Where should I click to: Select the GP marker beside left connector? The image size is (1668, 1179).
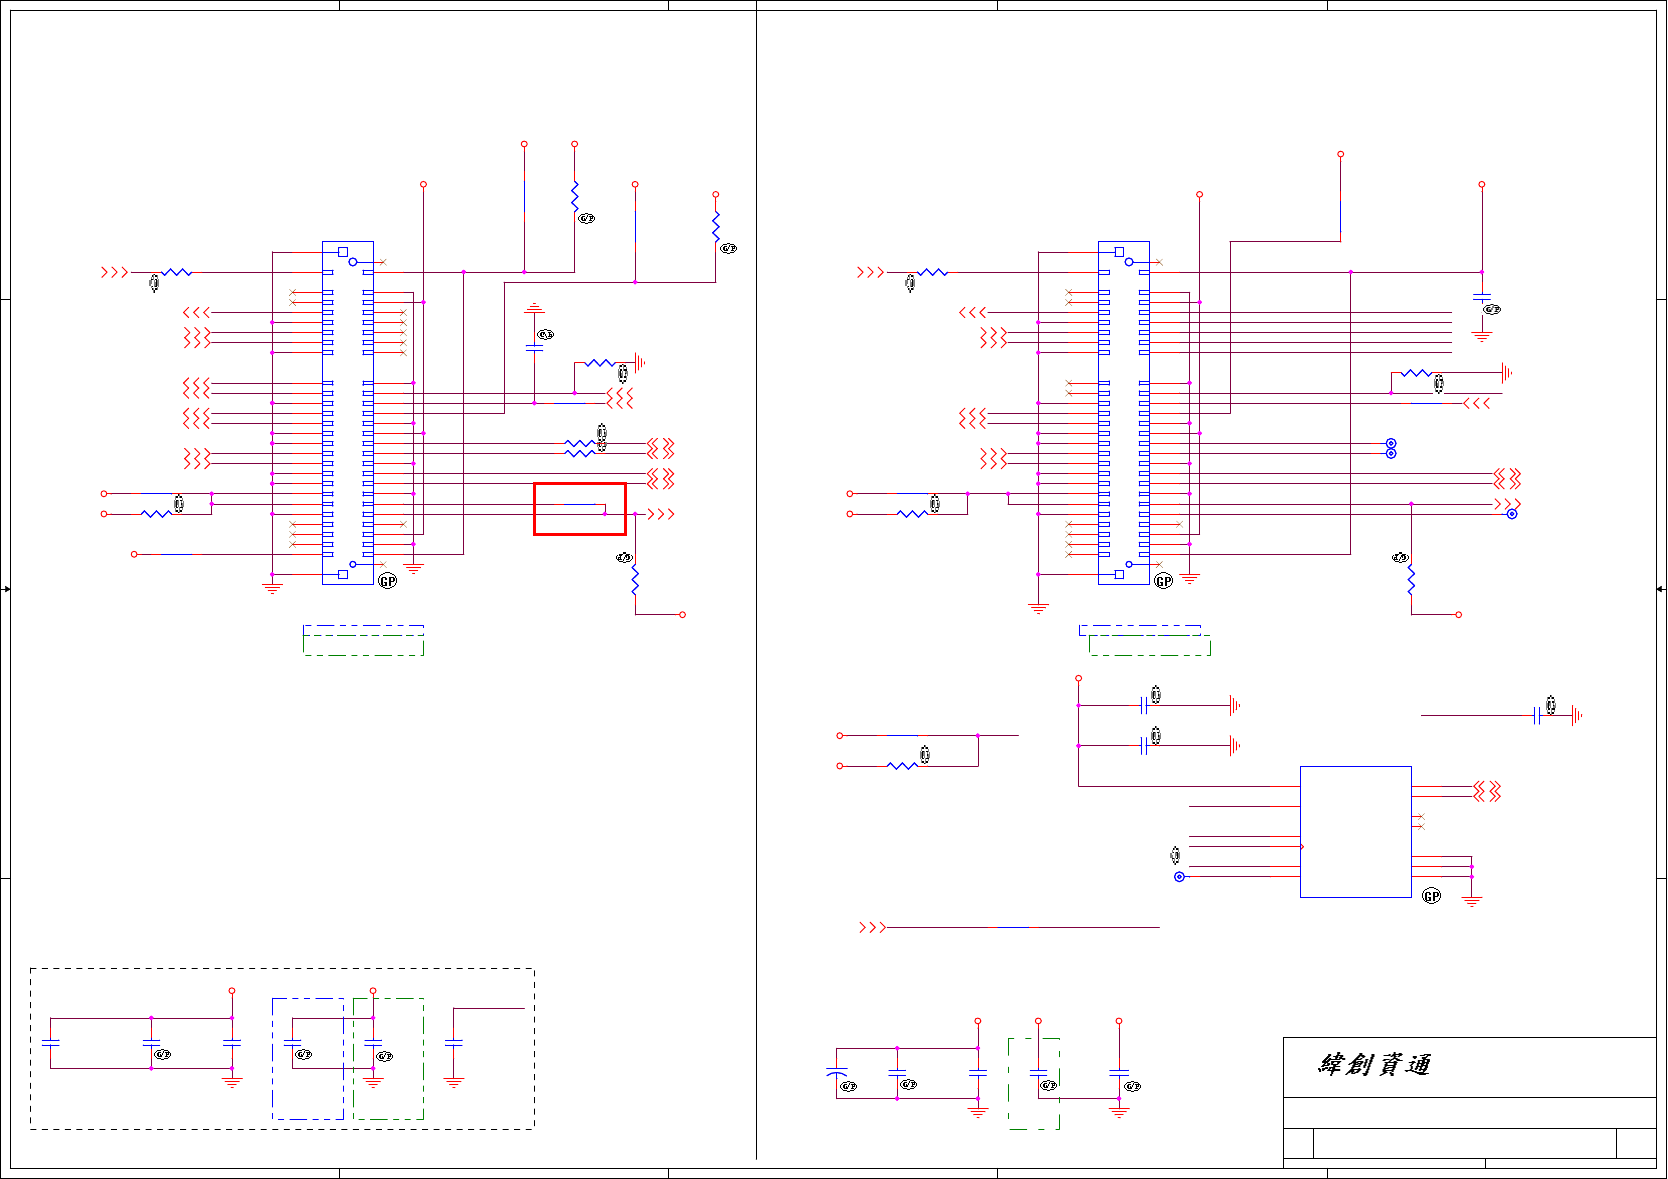[388, 581]
